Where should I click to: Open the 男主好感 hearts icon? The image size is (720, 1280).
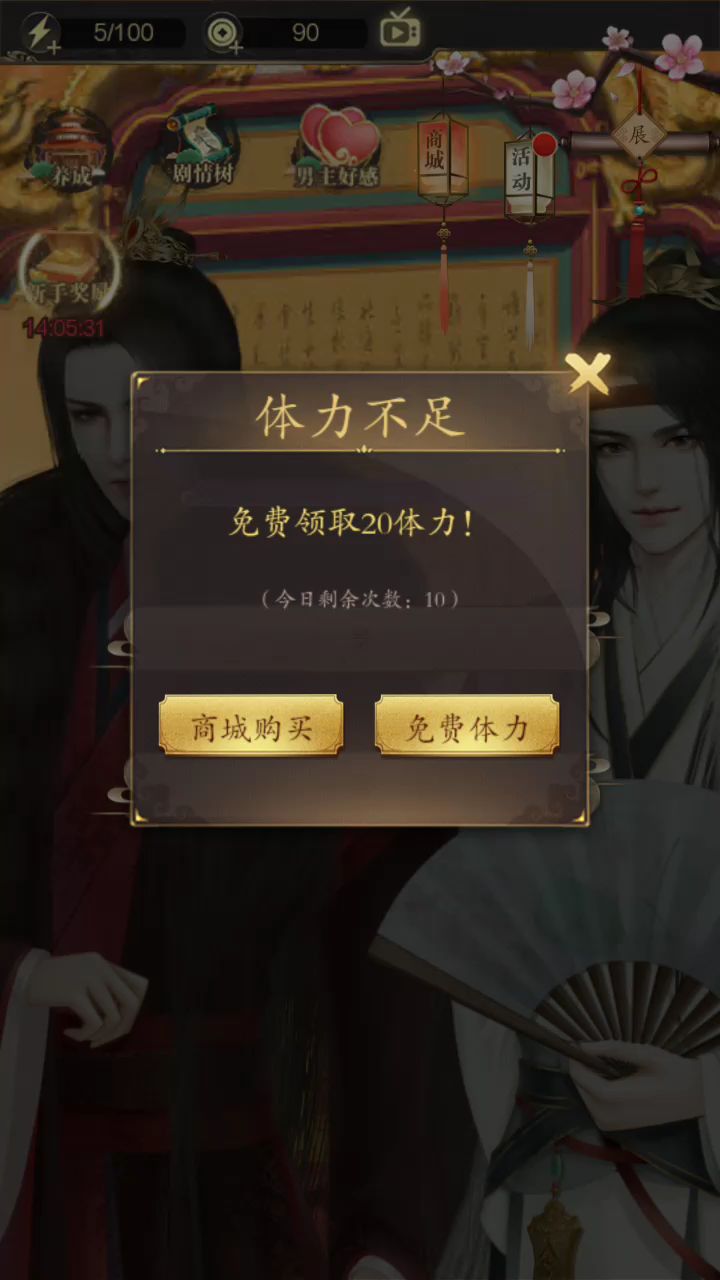338,147
